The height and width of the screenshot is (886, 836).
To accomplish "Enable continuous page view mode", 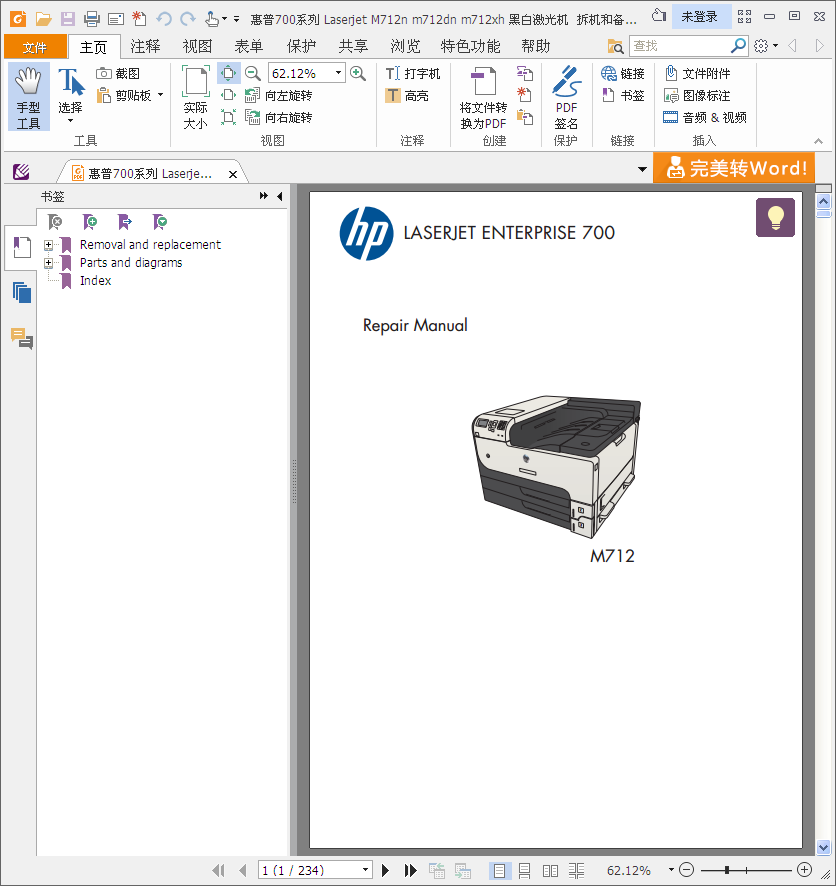I will [x=524, y=871].
